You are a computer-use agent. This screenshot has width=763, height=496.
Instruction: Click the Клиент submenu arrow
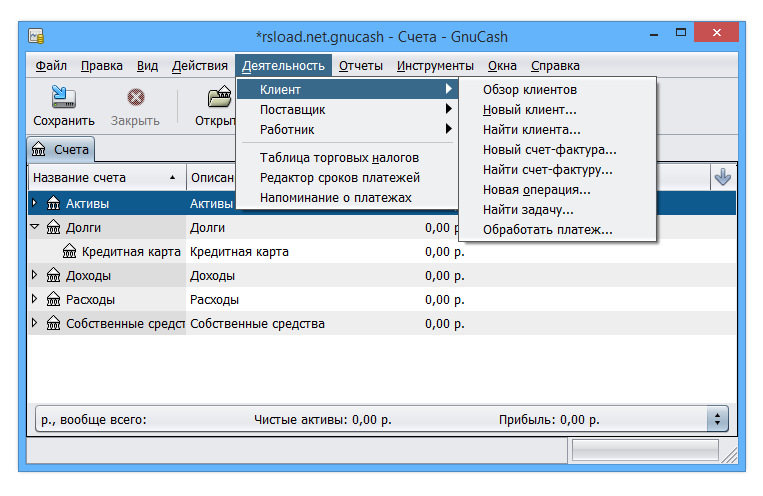(449, 89)
